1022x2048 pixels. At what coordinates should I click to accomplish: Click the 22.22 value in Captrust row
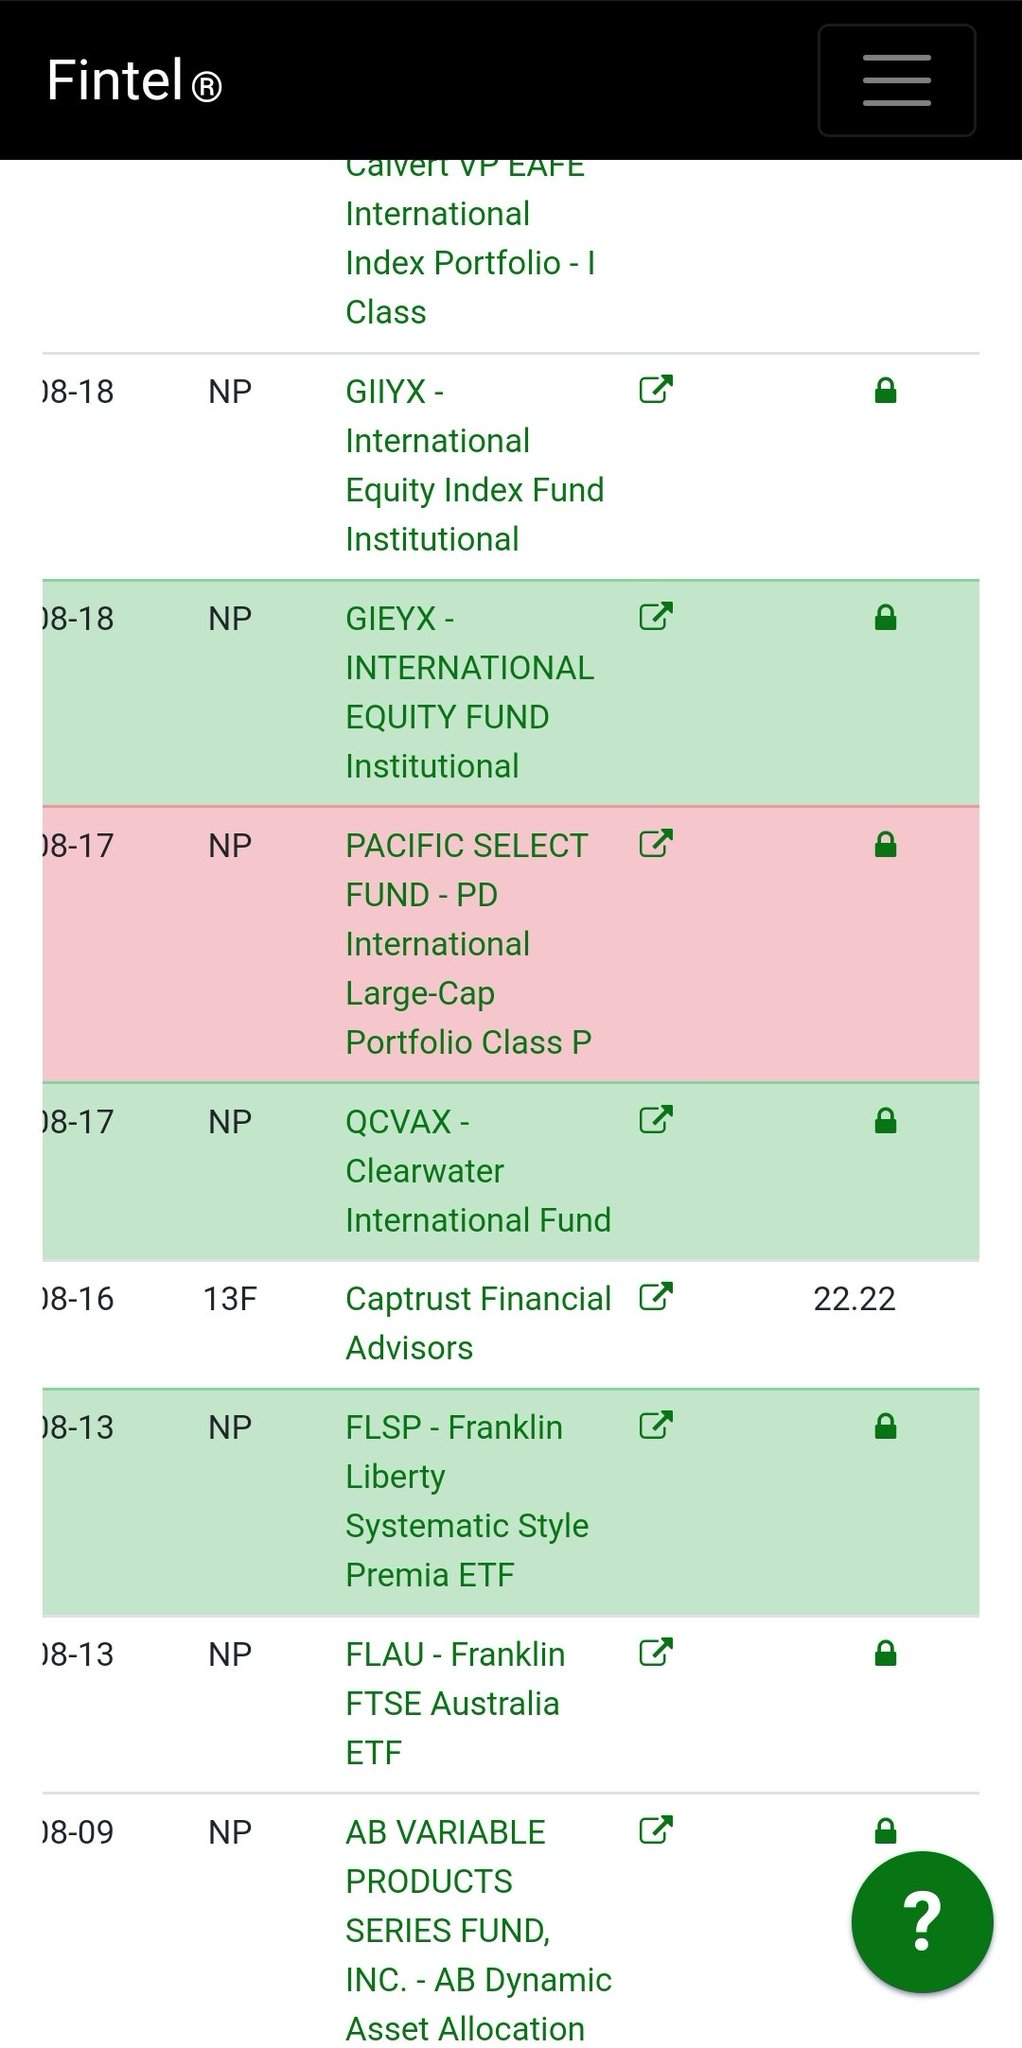tap(854, 1299)
